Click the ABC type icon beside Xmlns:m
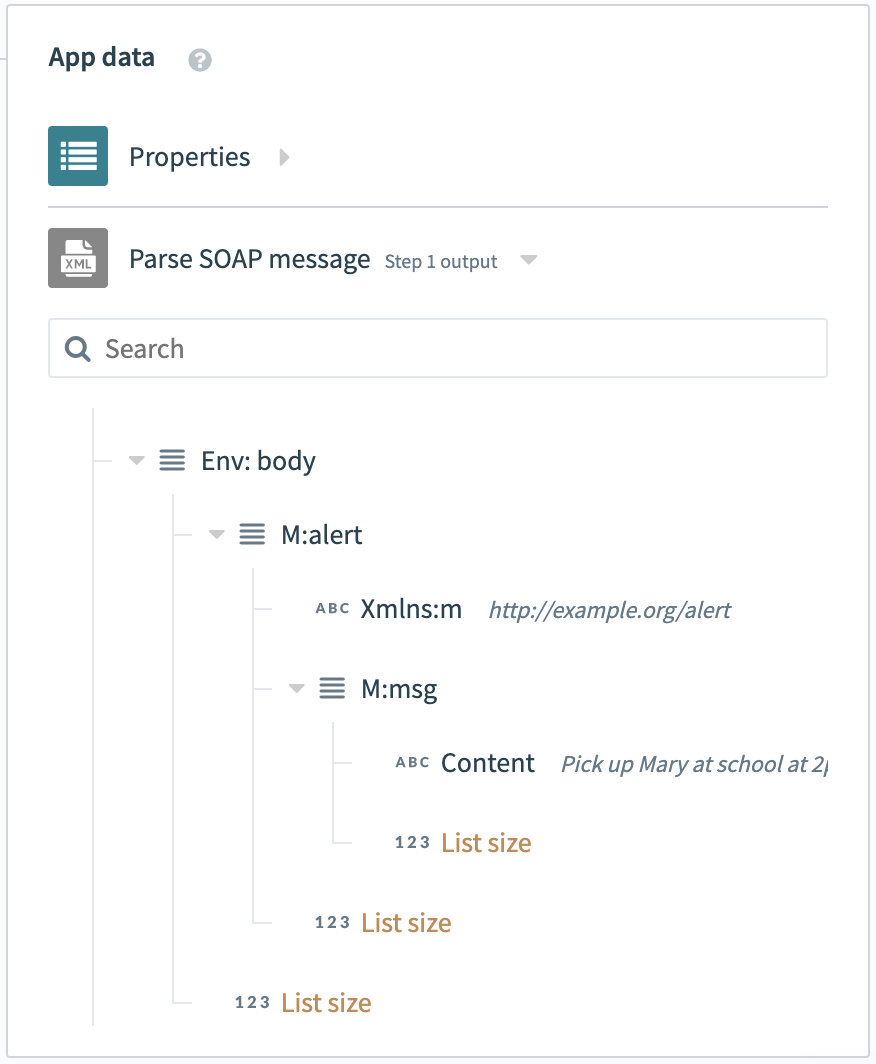Viewport: 876px width, 1064px height. coord(331,608)
